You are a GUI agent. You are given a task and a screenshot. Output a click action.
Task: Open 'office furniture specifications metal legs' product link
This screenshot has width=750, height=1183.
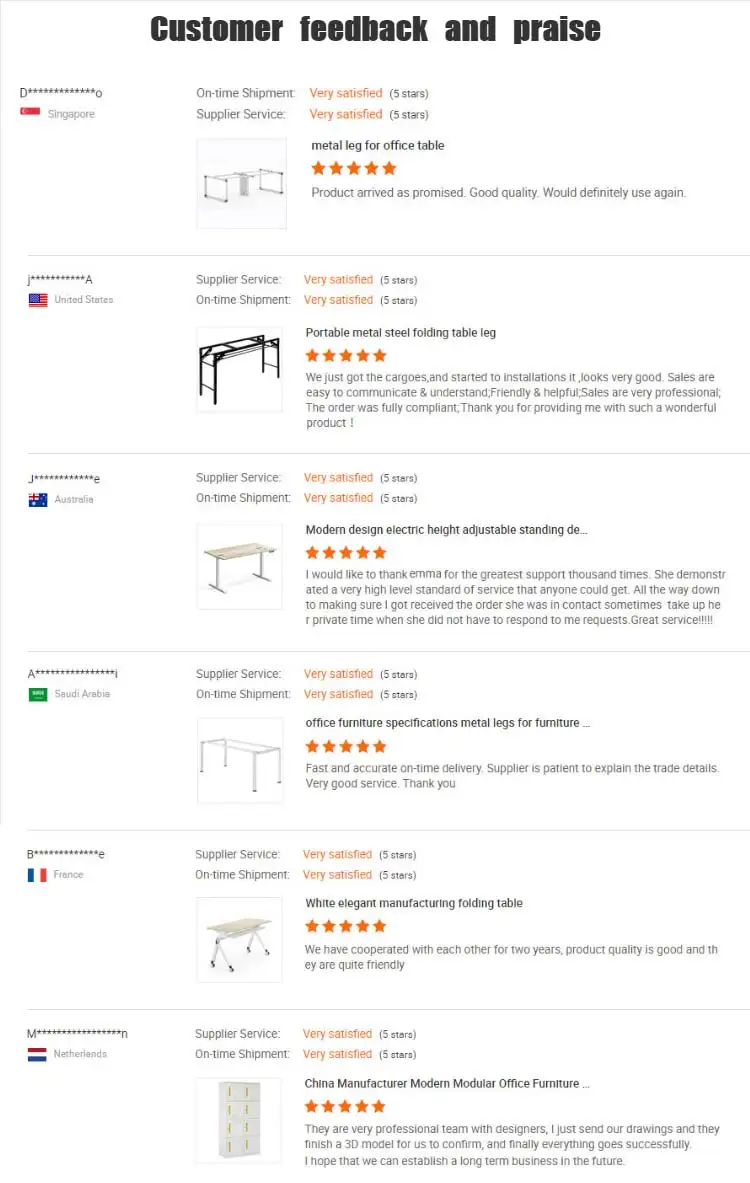pos(447,723)
